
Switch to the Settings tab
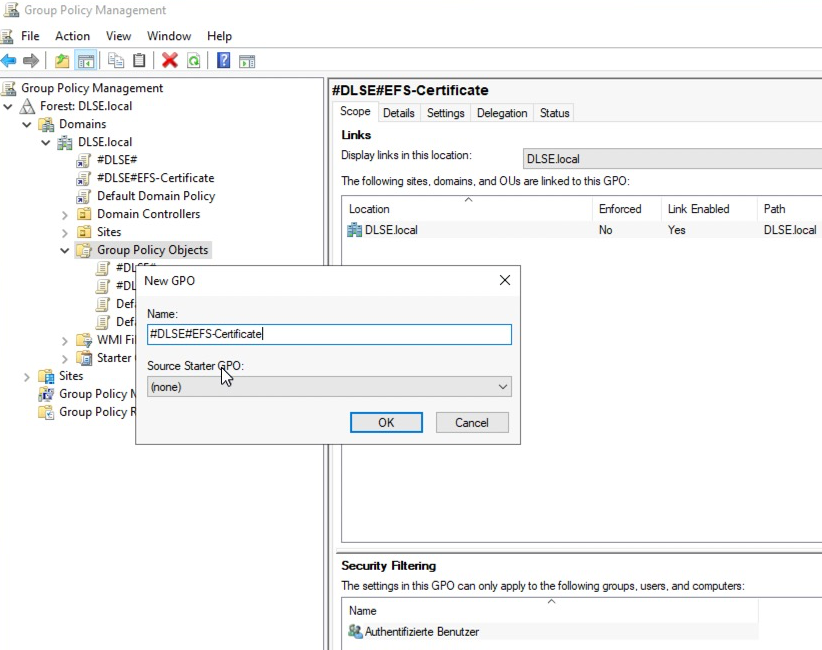coord(445,113)
